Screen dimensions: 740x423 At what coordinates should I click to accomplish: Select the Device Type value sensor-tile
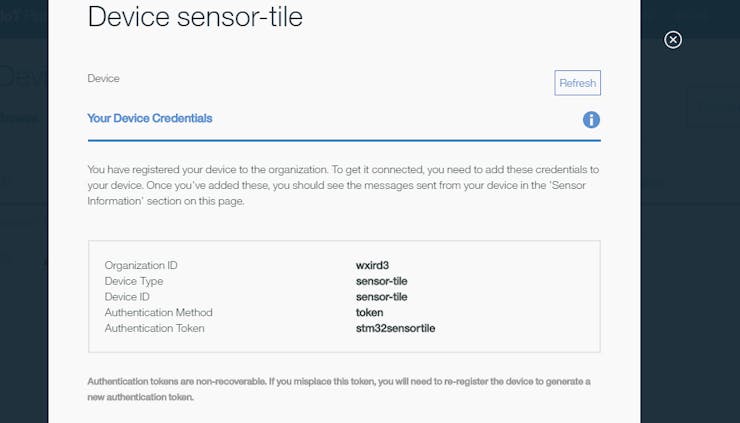(381, 281)
